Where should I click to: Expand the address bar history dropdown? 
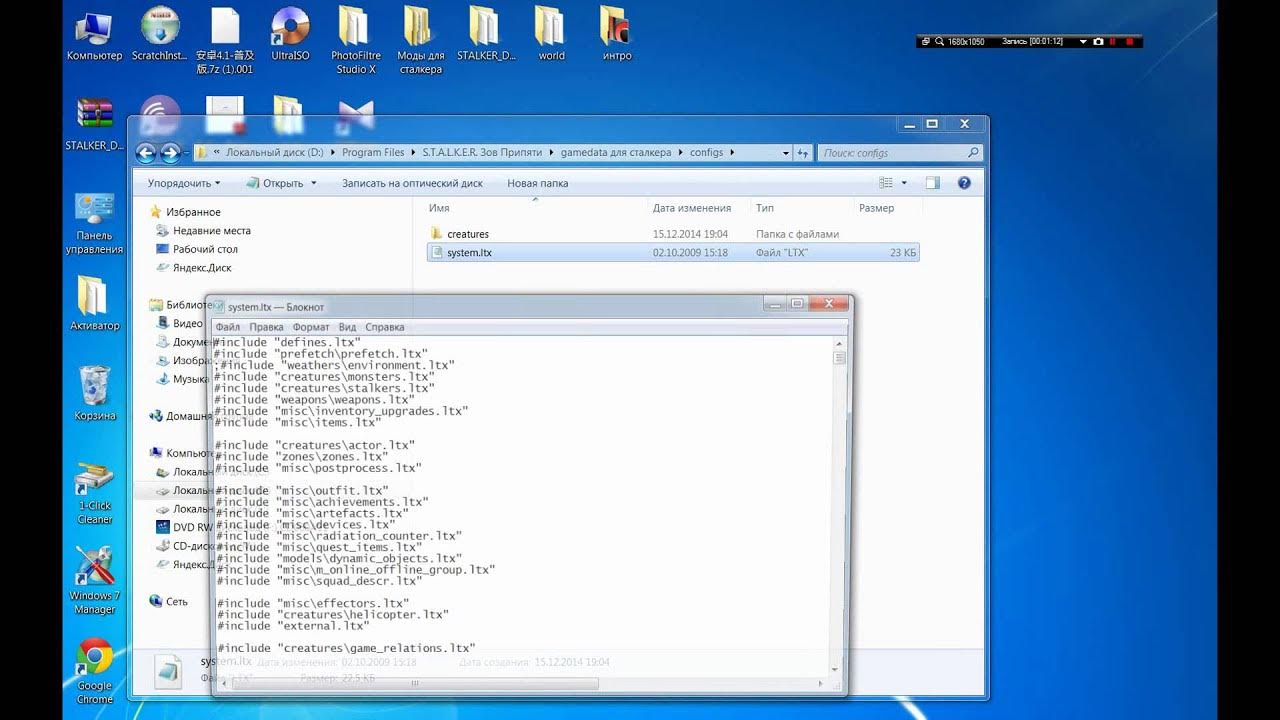click(785, 153)
